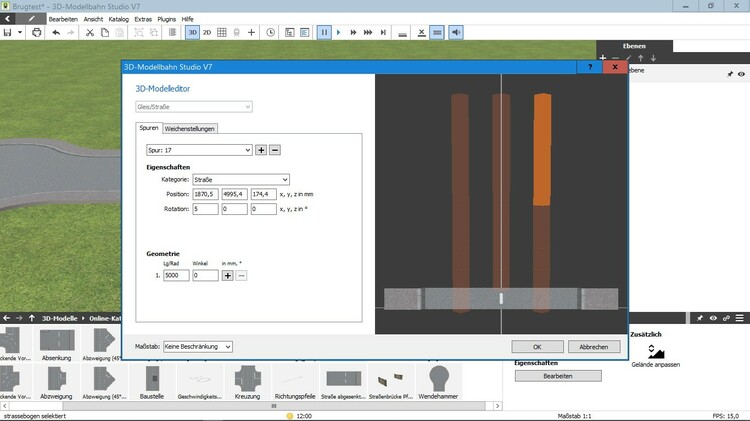
Task: Open the Katalog menu
Action: (119, 19)
